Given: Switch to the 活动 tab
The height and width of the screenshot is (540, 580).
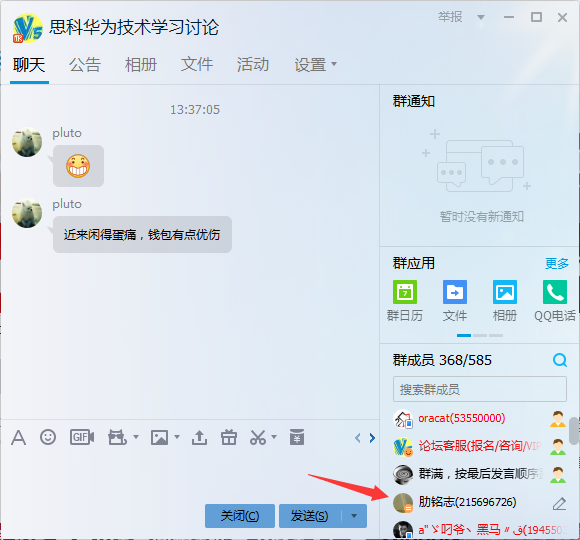Looking at the screenshot, I should pyautogui.click(x=253, y=65).
